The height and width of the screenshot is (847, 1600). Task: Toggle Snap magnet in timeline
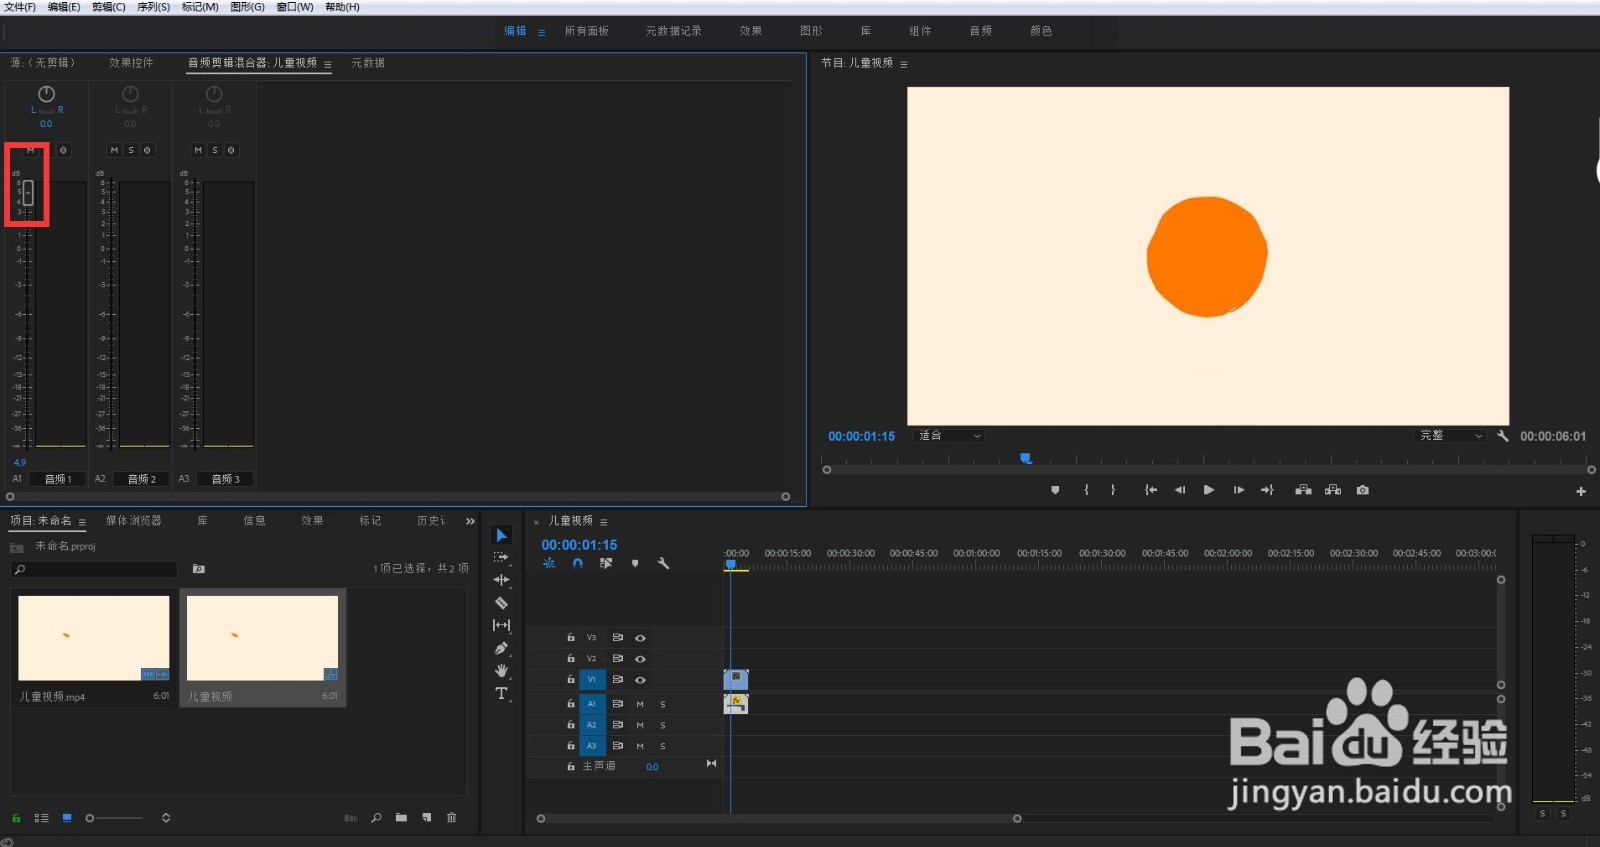tap(577, 563)
